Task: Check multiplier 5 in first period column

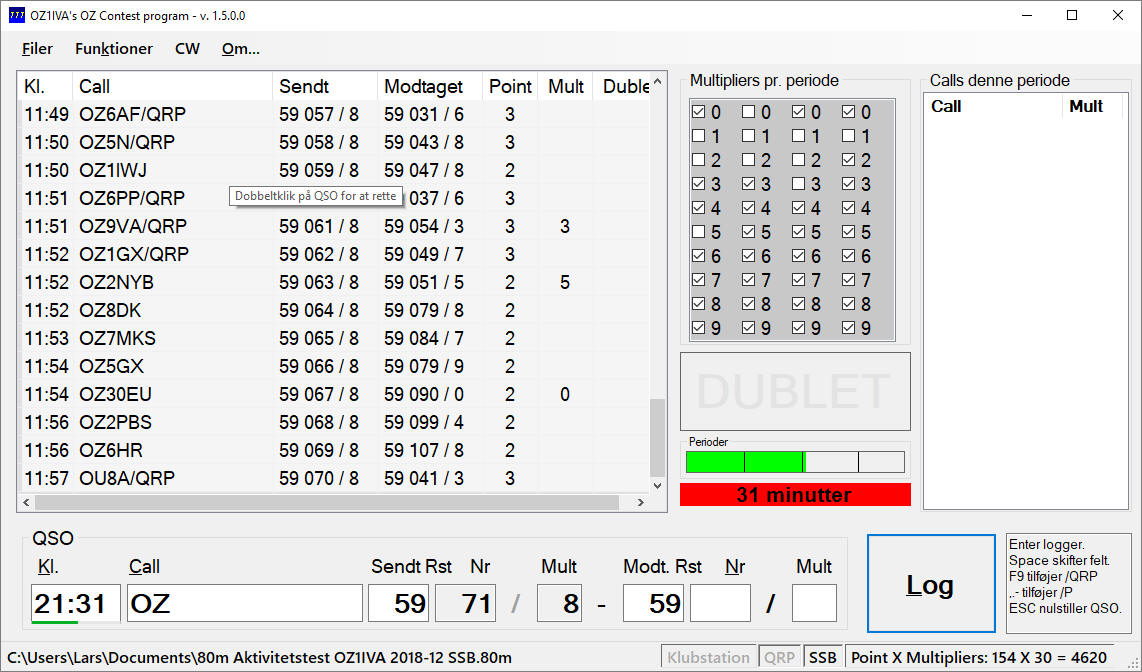Action: (x=698, y=232)
